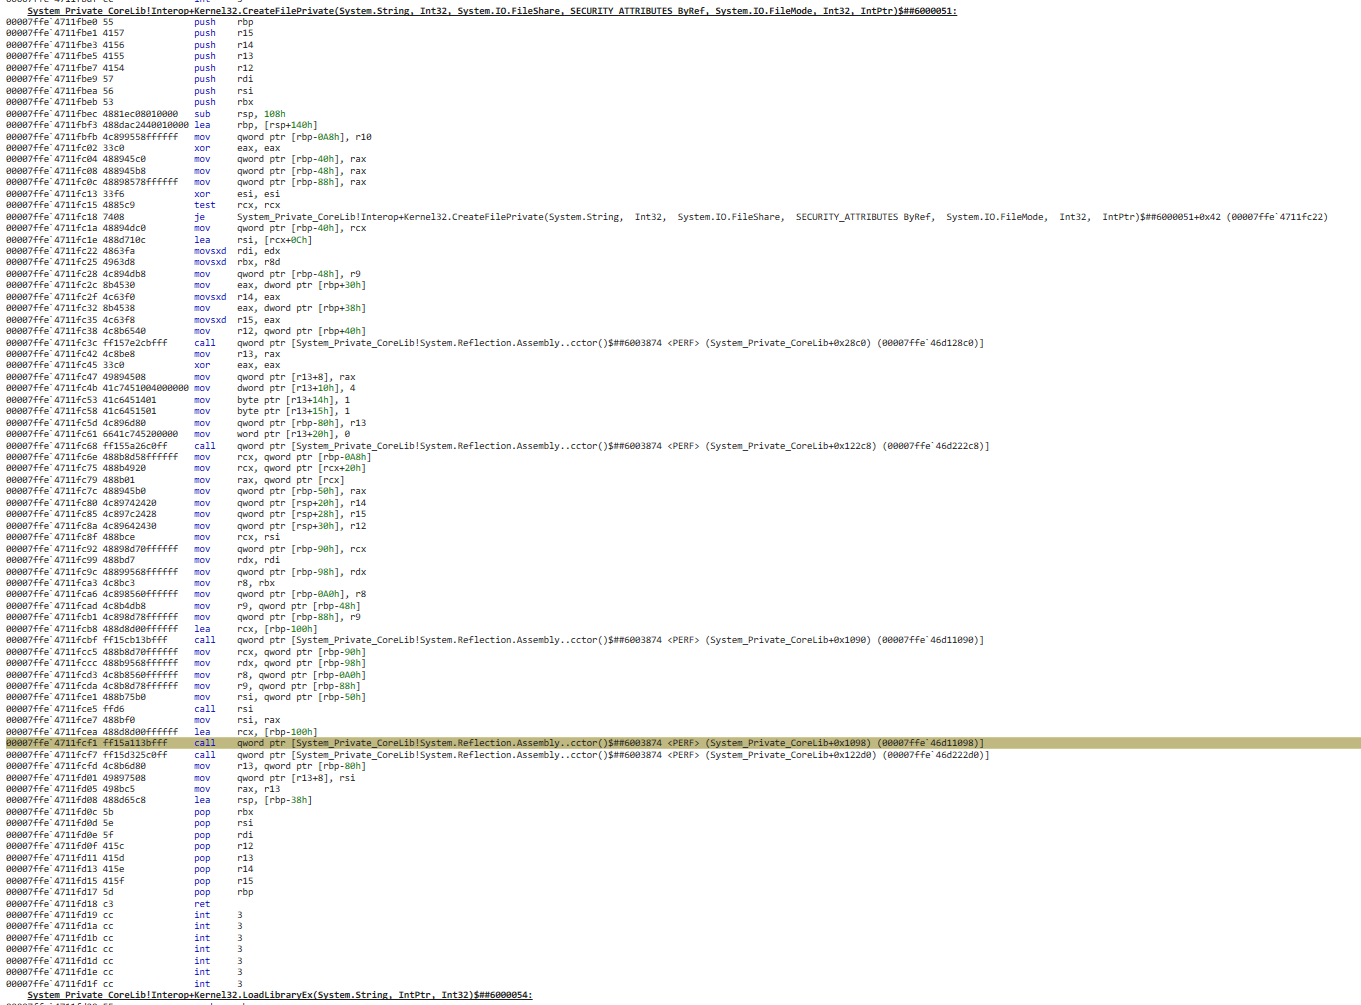Select opcode bytes 4c899558ffffff
The width and height of the screenshot is (1361, 1005).
[141, 137]
